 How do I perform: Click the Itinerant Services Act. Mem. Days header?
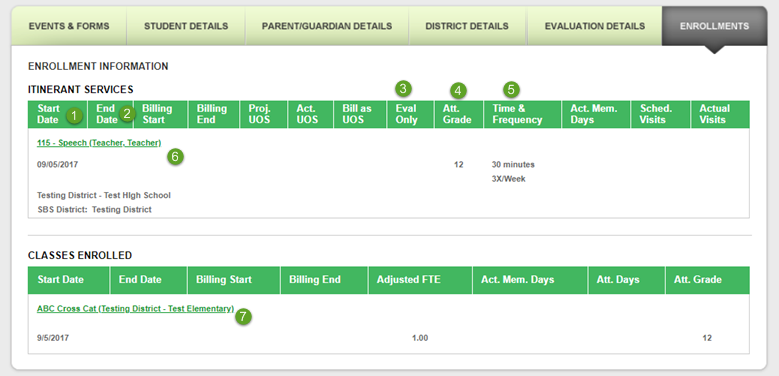click(596, 114)
